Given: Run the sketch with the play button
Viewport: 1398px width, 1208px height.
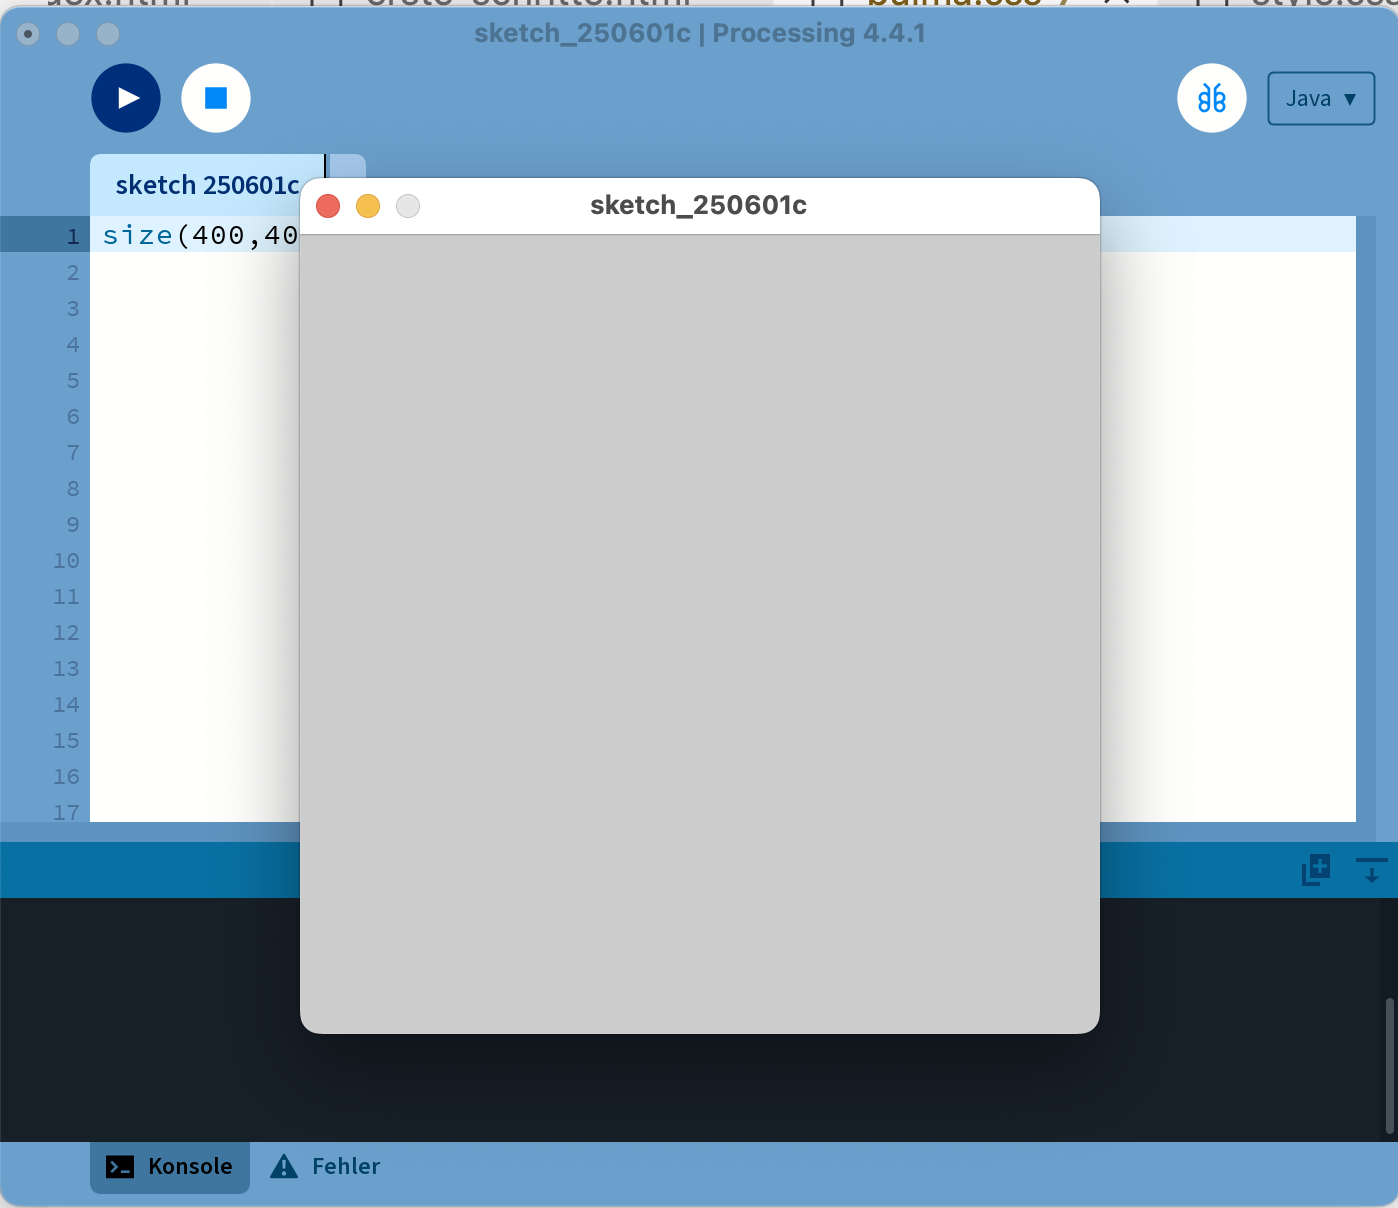Looking at the screenshot, I should coord(126,98).
